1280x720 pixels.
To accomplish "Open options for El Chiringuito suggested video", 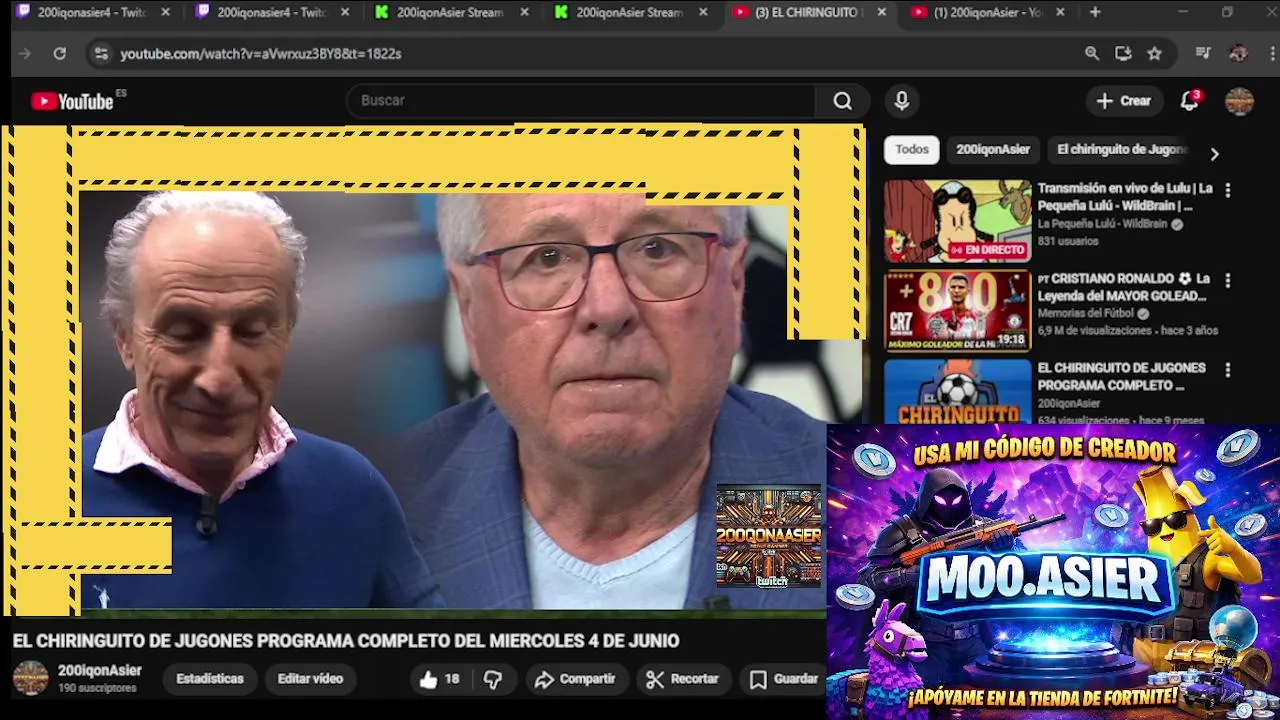I will pos(1228,370).
